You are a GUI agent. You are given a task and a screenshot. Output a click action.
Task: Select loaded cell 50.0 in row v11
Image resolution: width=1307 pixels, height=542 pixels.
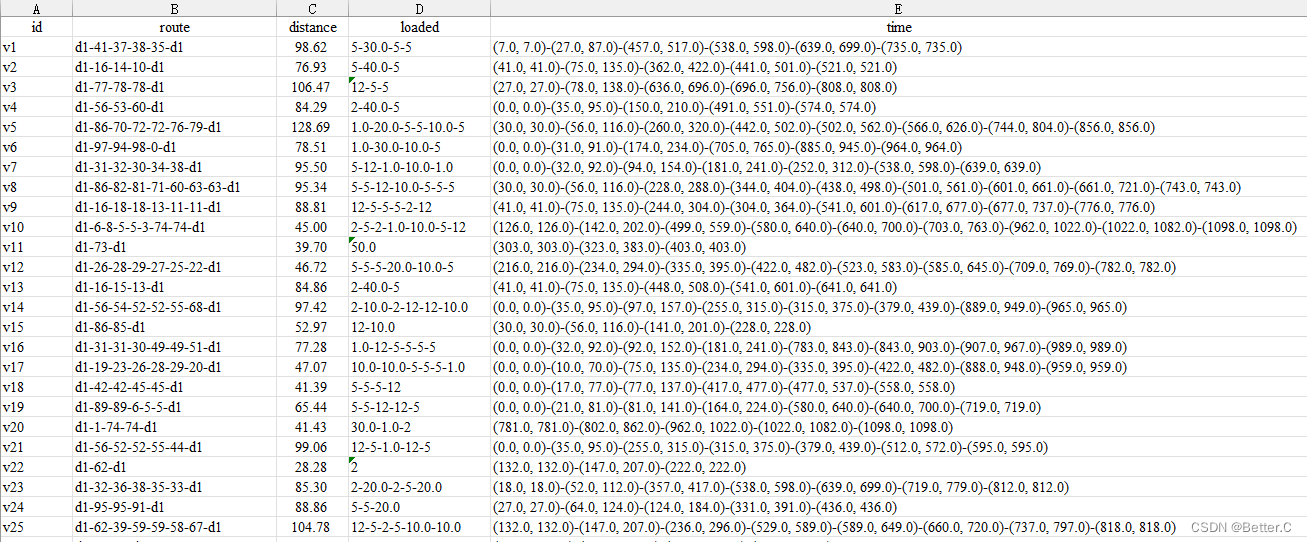(x=419, y=247)
